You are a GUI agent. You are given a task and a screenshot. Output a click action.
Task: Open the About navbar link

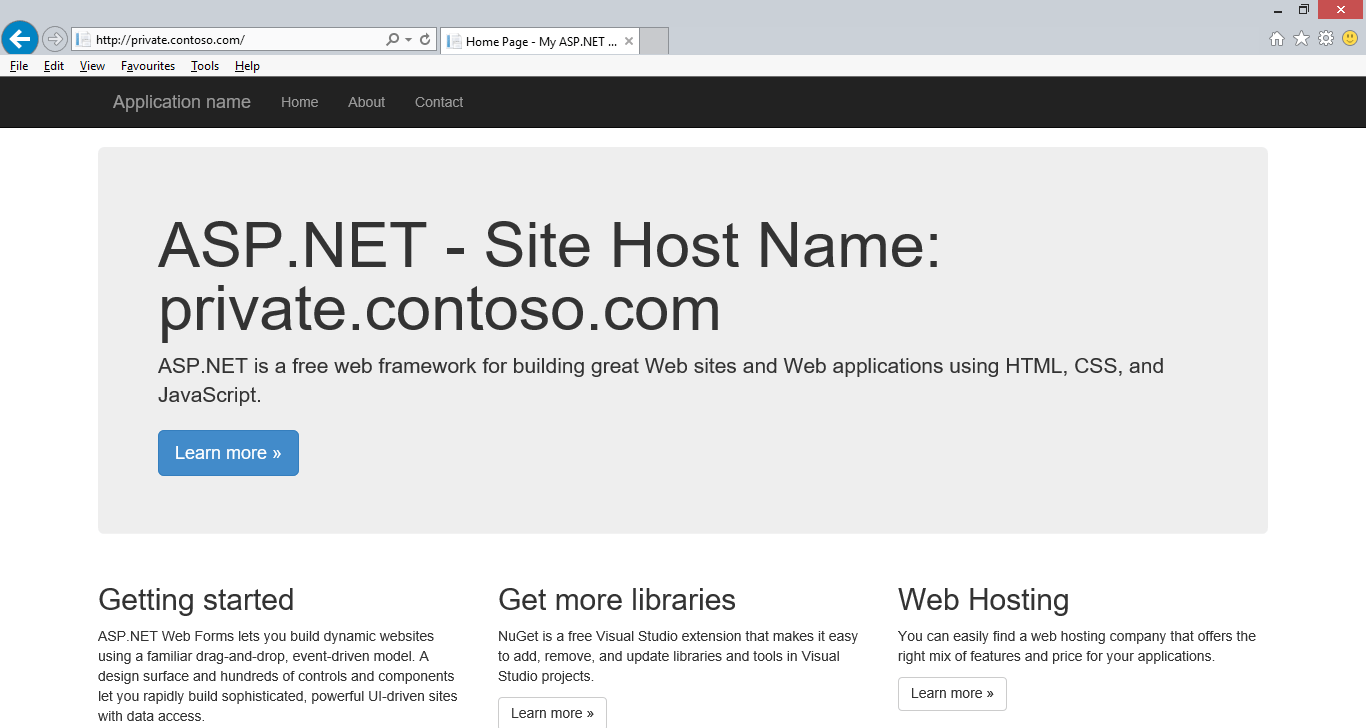366,102
